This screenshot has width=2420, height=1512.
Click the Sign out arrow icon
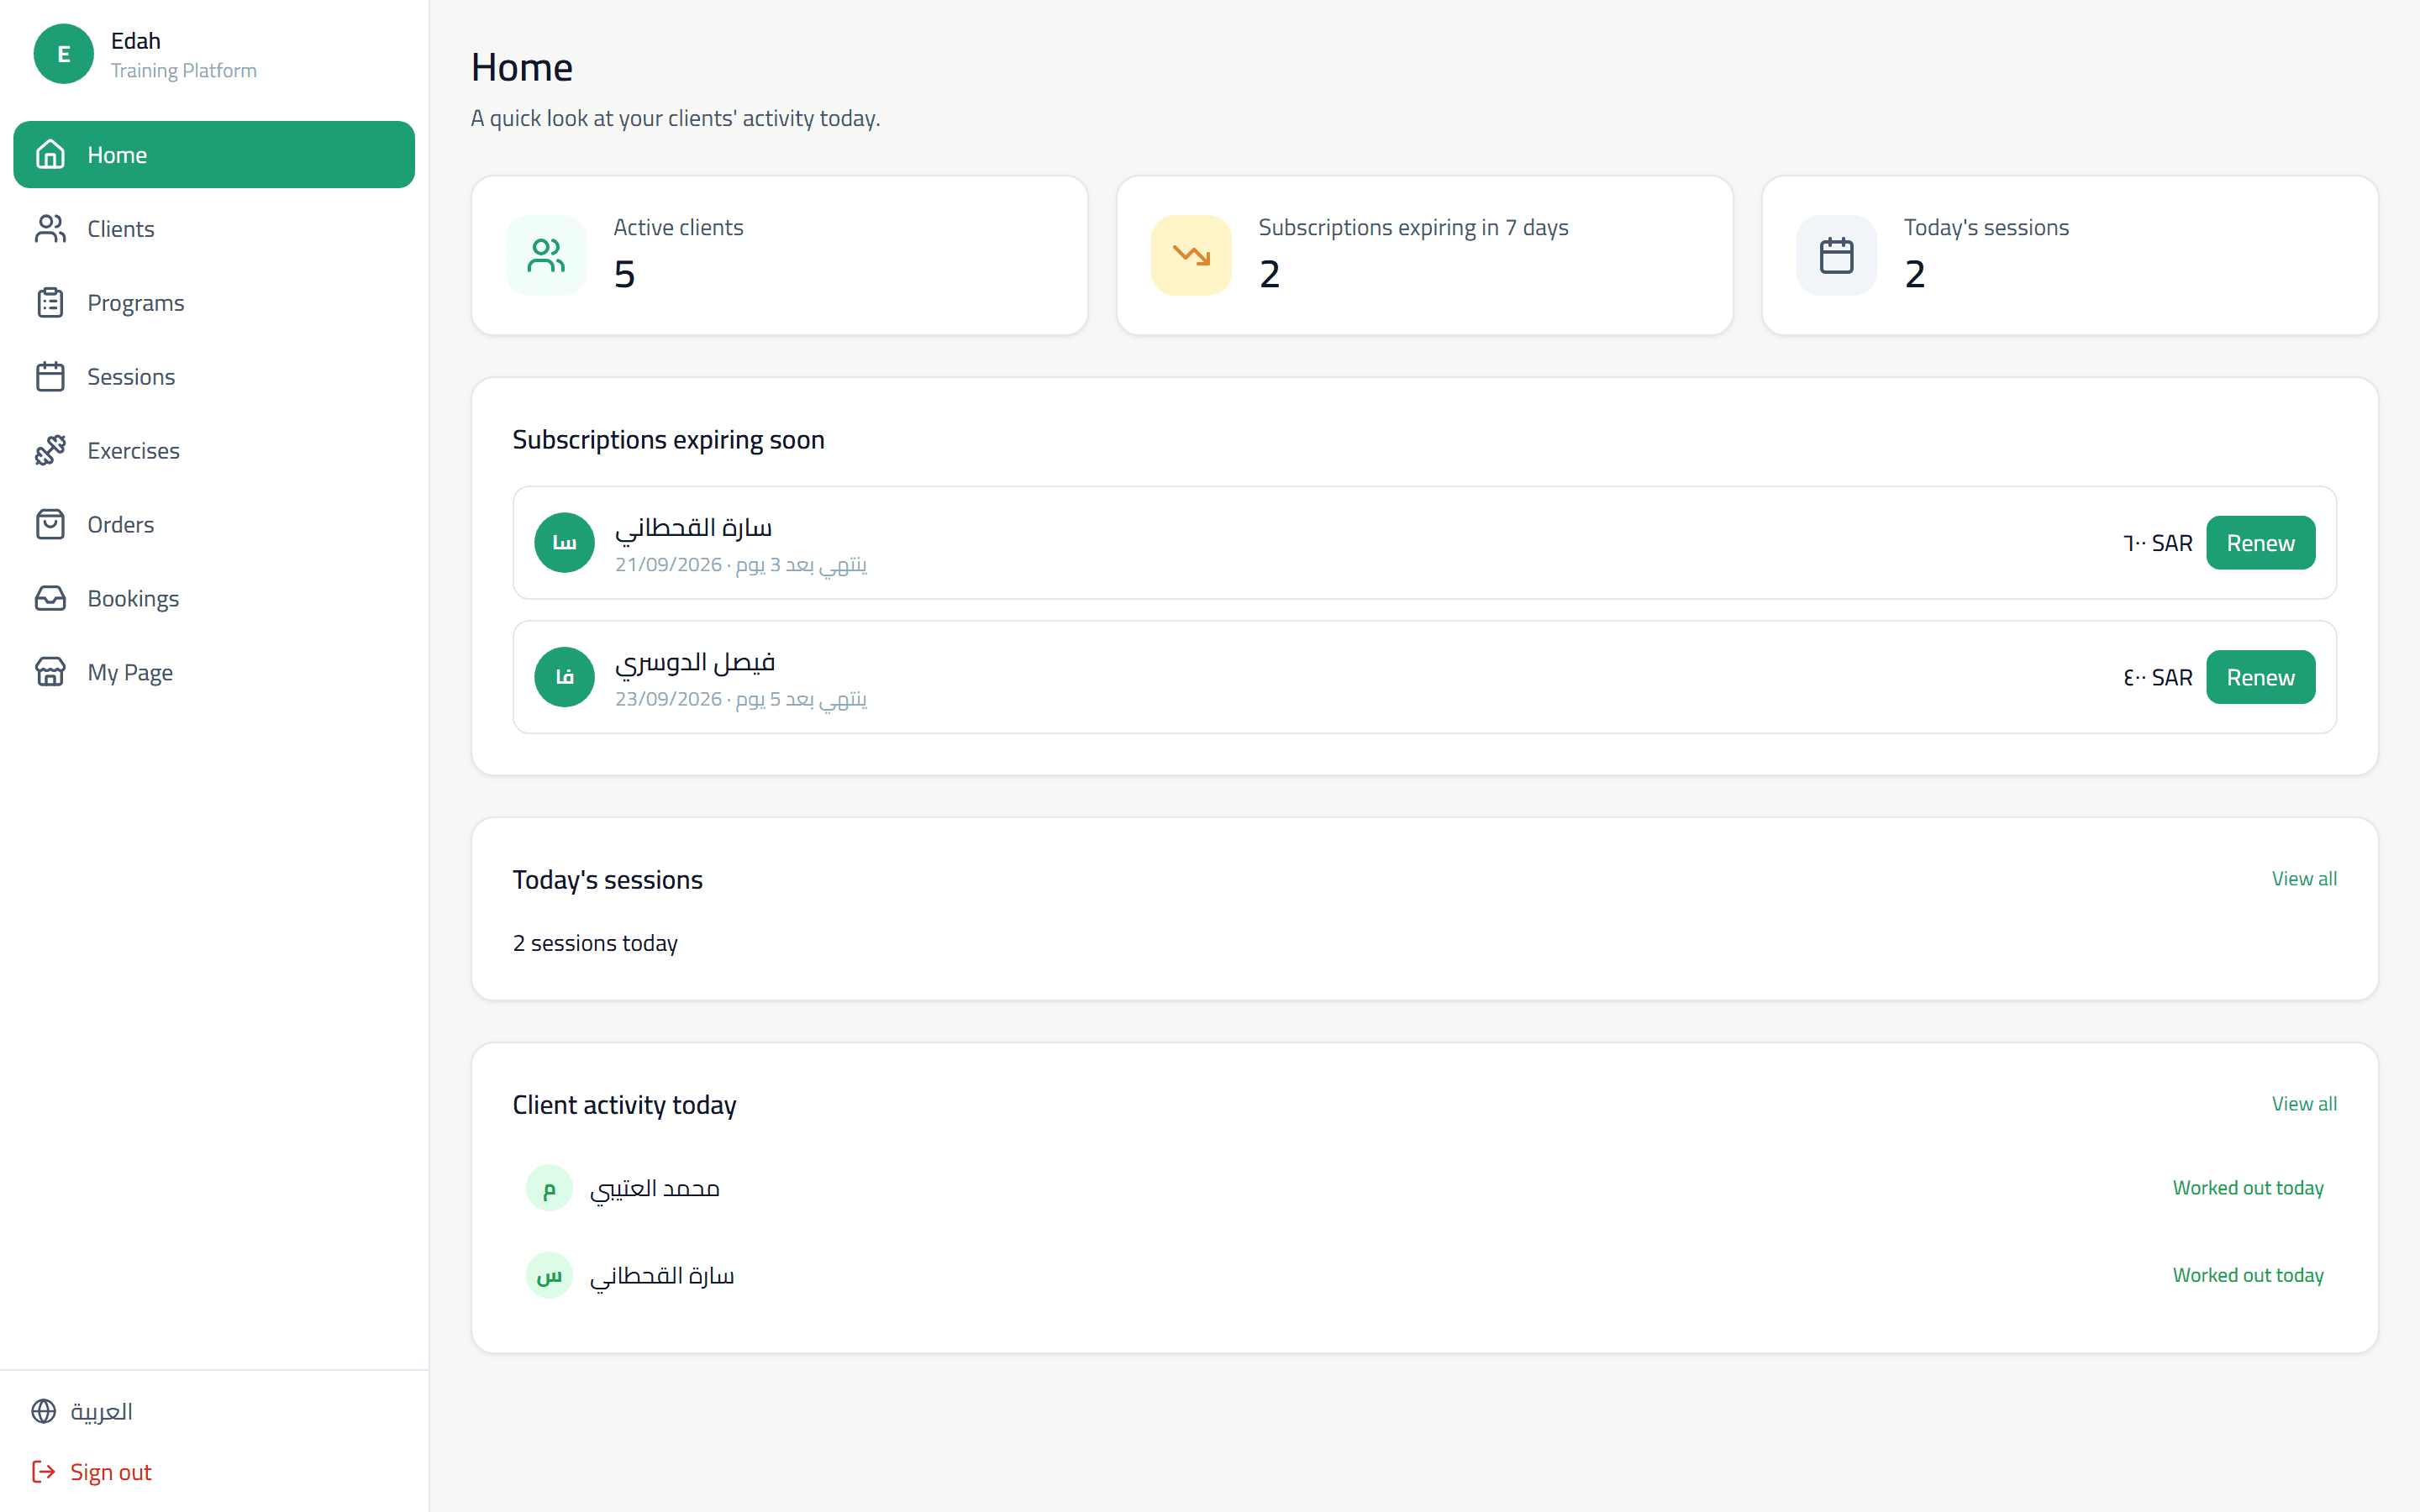[x=44, y=1471]
